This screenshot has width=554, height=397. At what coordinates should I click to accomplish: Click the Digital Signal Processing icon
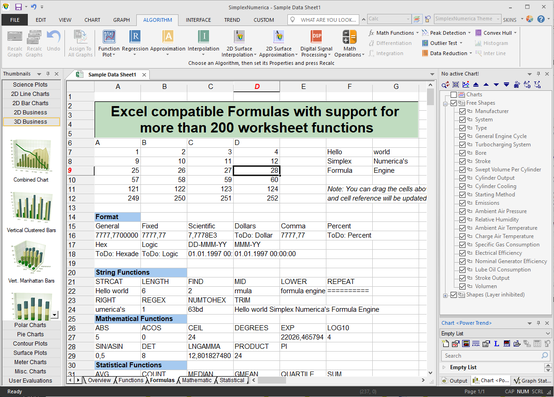tap(316, 43)
